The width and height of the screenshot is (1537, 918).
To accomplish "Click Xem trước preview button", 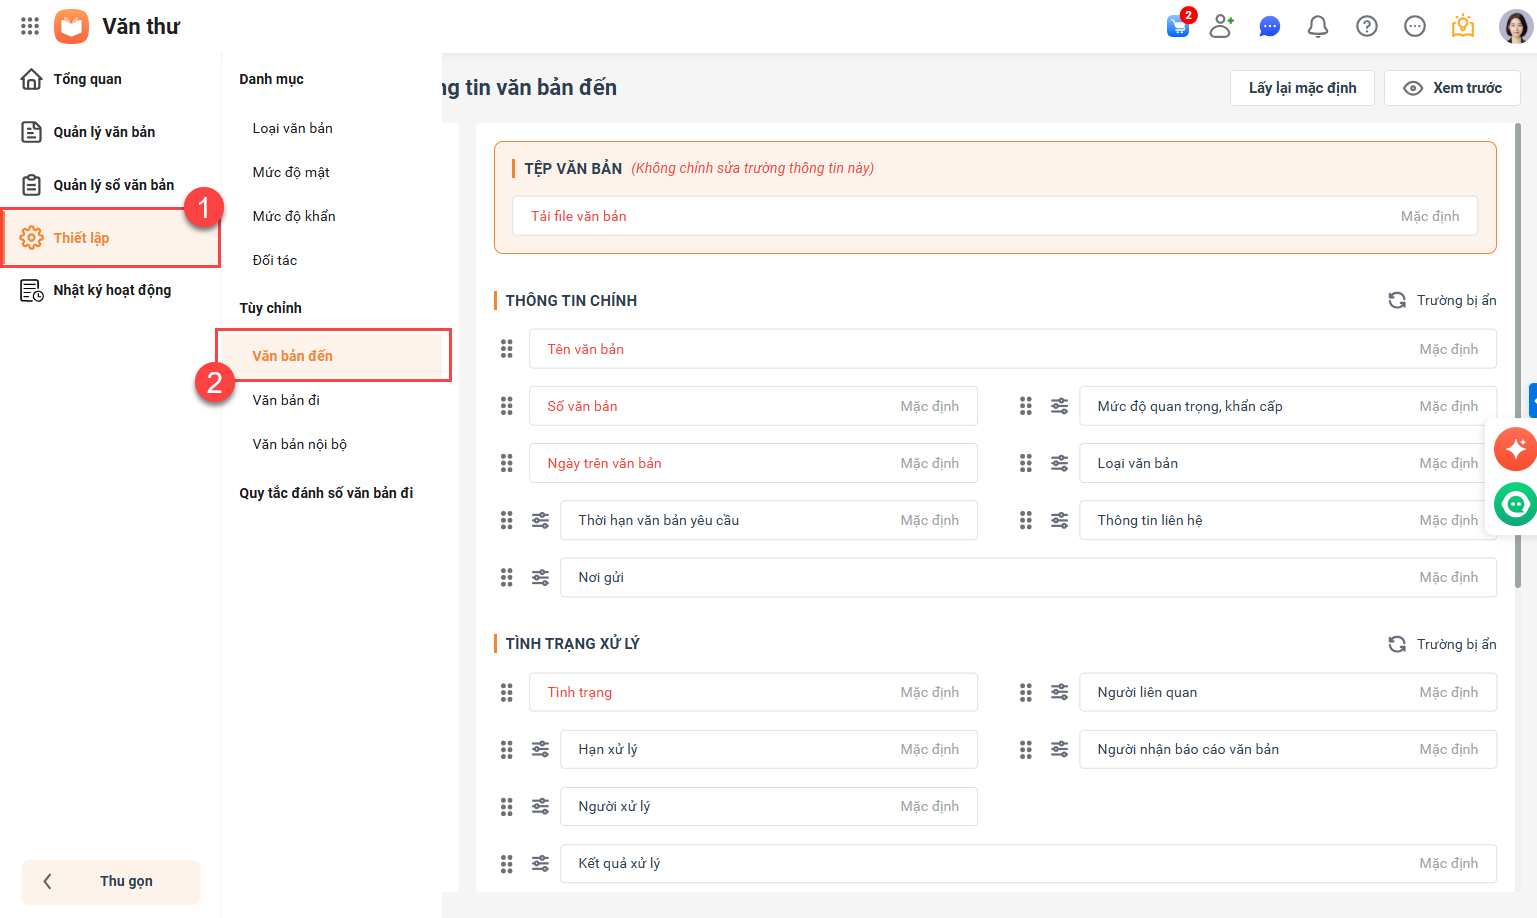I will pos(1452,88).
